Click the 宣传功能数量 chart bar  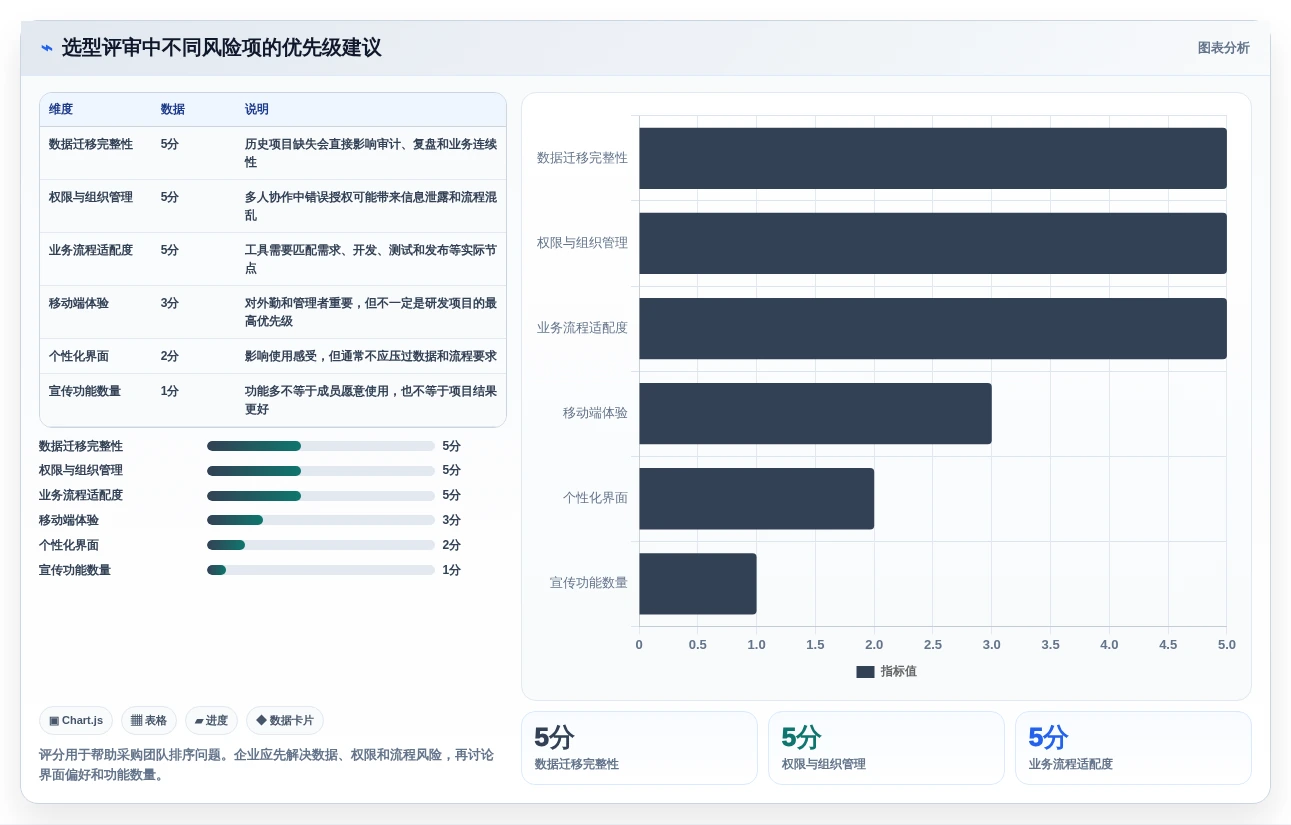coord(698,583)
